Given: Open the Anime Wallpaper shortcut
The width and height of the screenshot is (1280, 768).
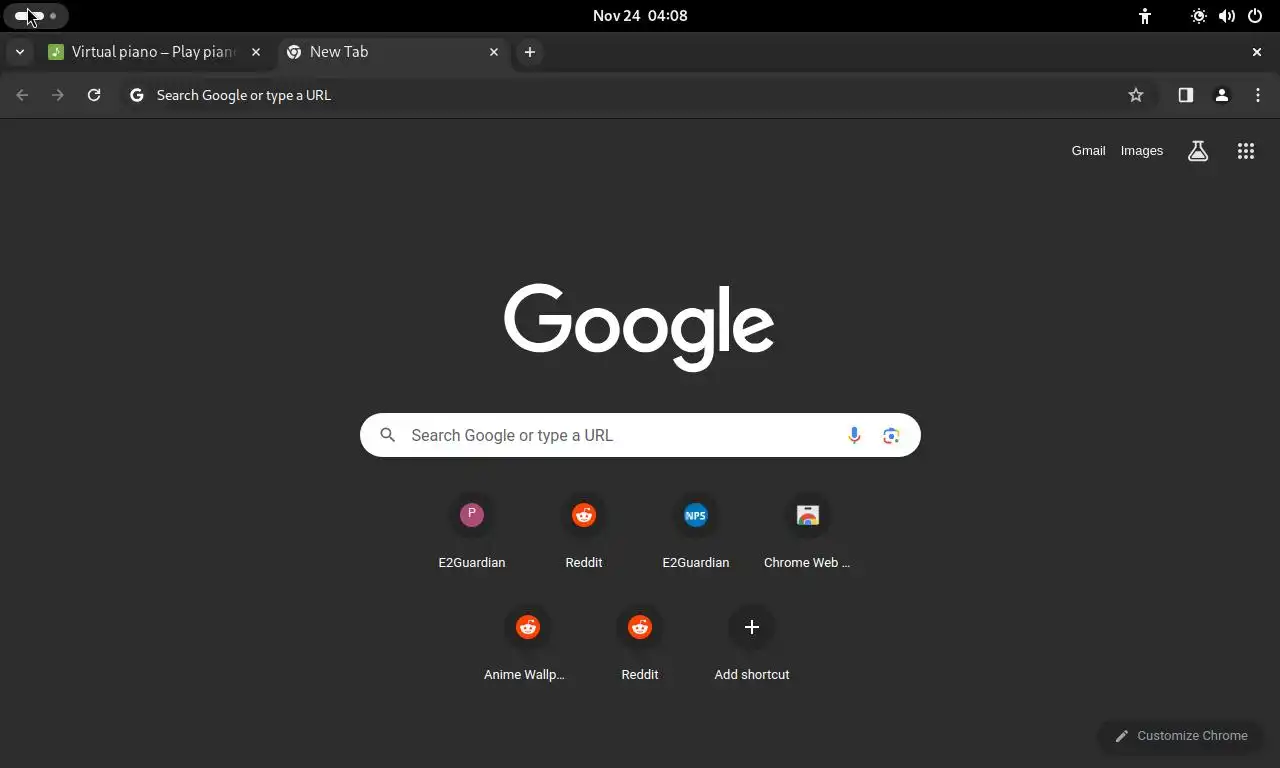Looking at the screenshot, I should (528, 645).
